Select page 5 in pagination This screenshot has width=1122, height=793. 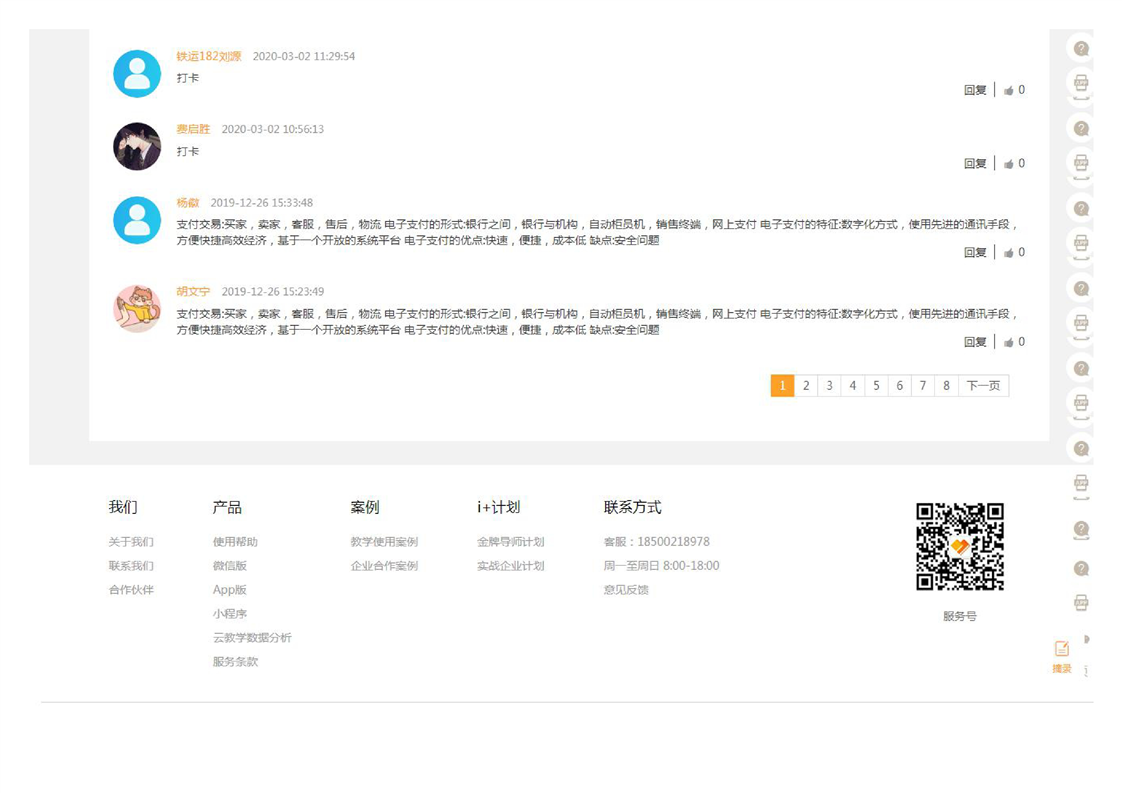coord(876,386)
